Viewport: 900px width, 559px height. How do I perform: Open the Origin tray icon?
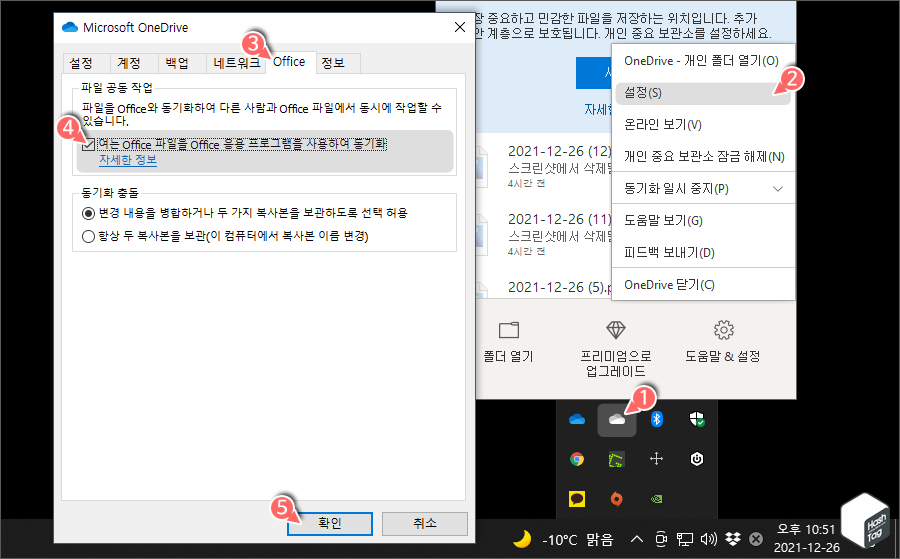[x=616, y=499]
